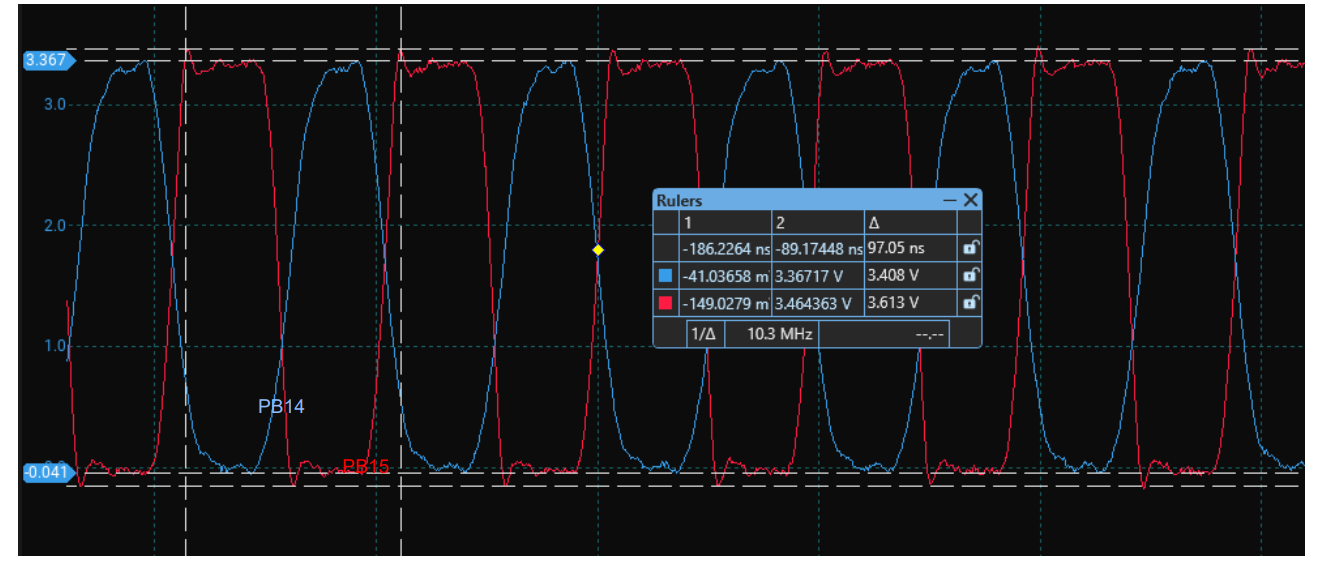Minimize the Rulers panel

pos(949,200)
